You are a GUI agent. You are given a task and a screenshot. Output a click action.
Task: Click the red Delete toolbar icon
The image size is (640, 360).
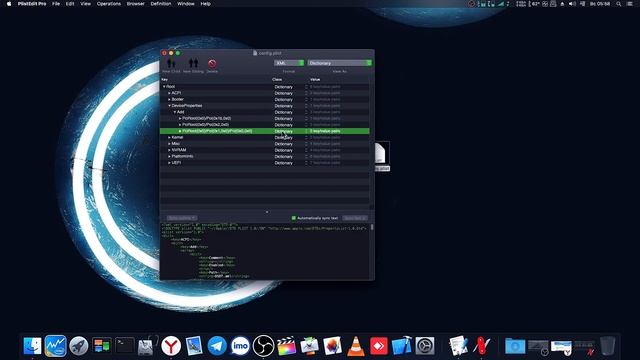212,63
